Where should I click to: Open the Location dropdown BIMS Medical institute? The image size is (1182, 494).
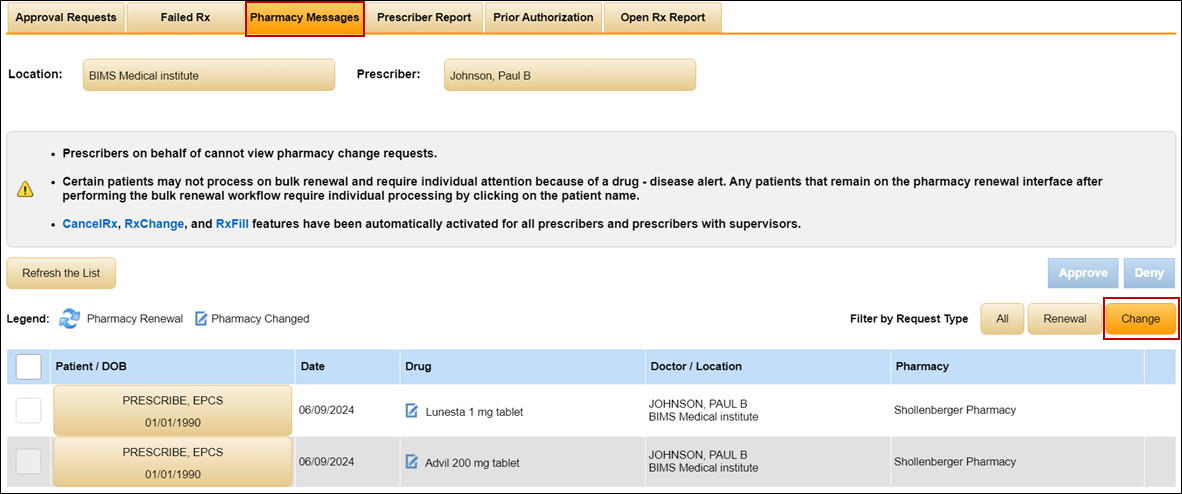(208, 75)
